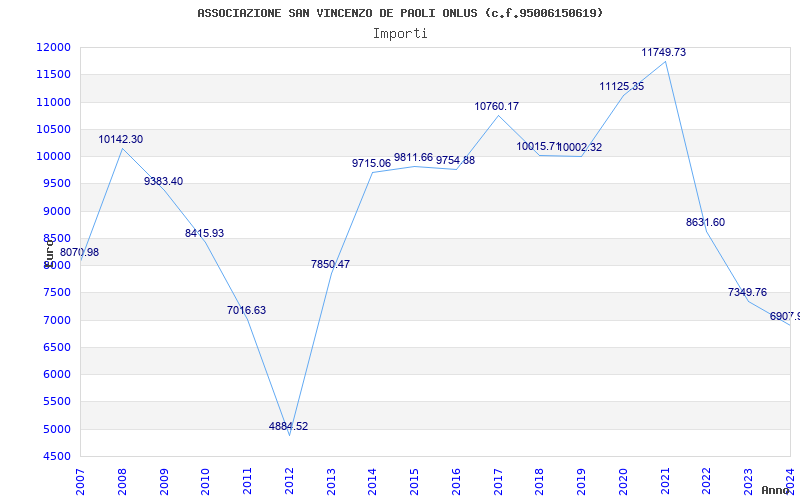The image size is (800, 500).
Task: Click the data label 9754.88
Action: point(455,160)
